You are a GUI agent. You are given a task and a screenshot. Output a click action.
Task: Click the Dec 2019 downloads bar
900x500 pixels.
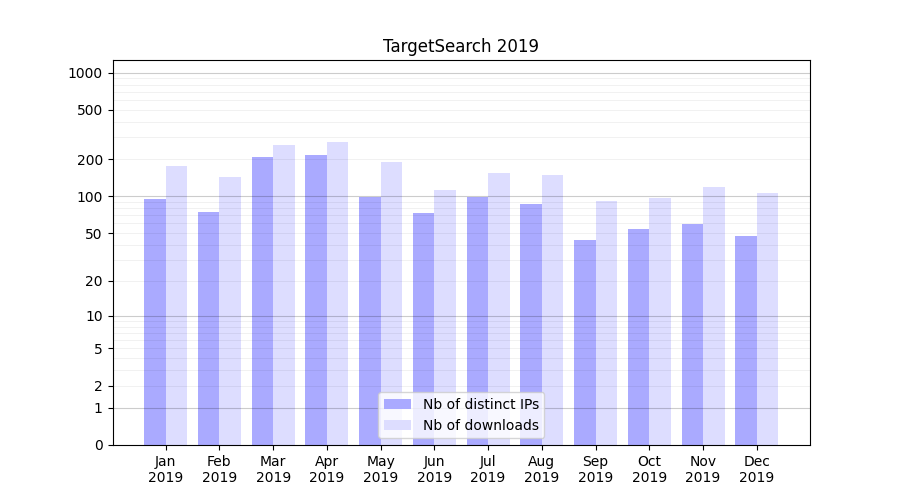(767, 318)
